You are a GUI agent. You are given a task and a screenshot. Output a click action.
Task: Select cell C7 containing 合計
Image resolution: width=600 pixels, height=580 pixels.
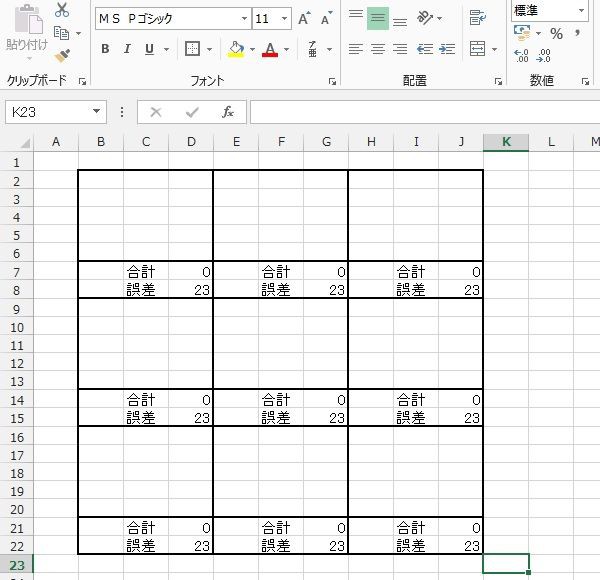coord(146,272)
